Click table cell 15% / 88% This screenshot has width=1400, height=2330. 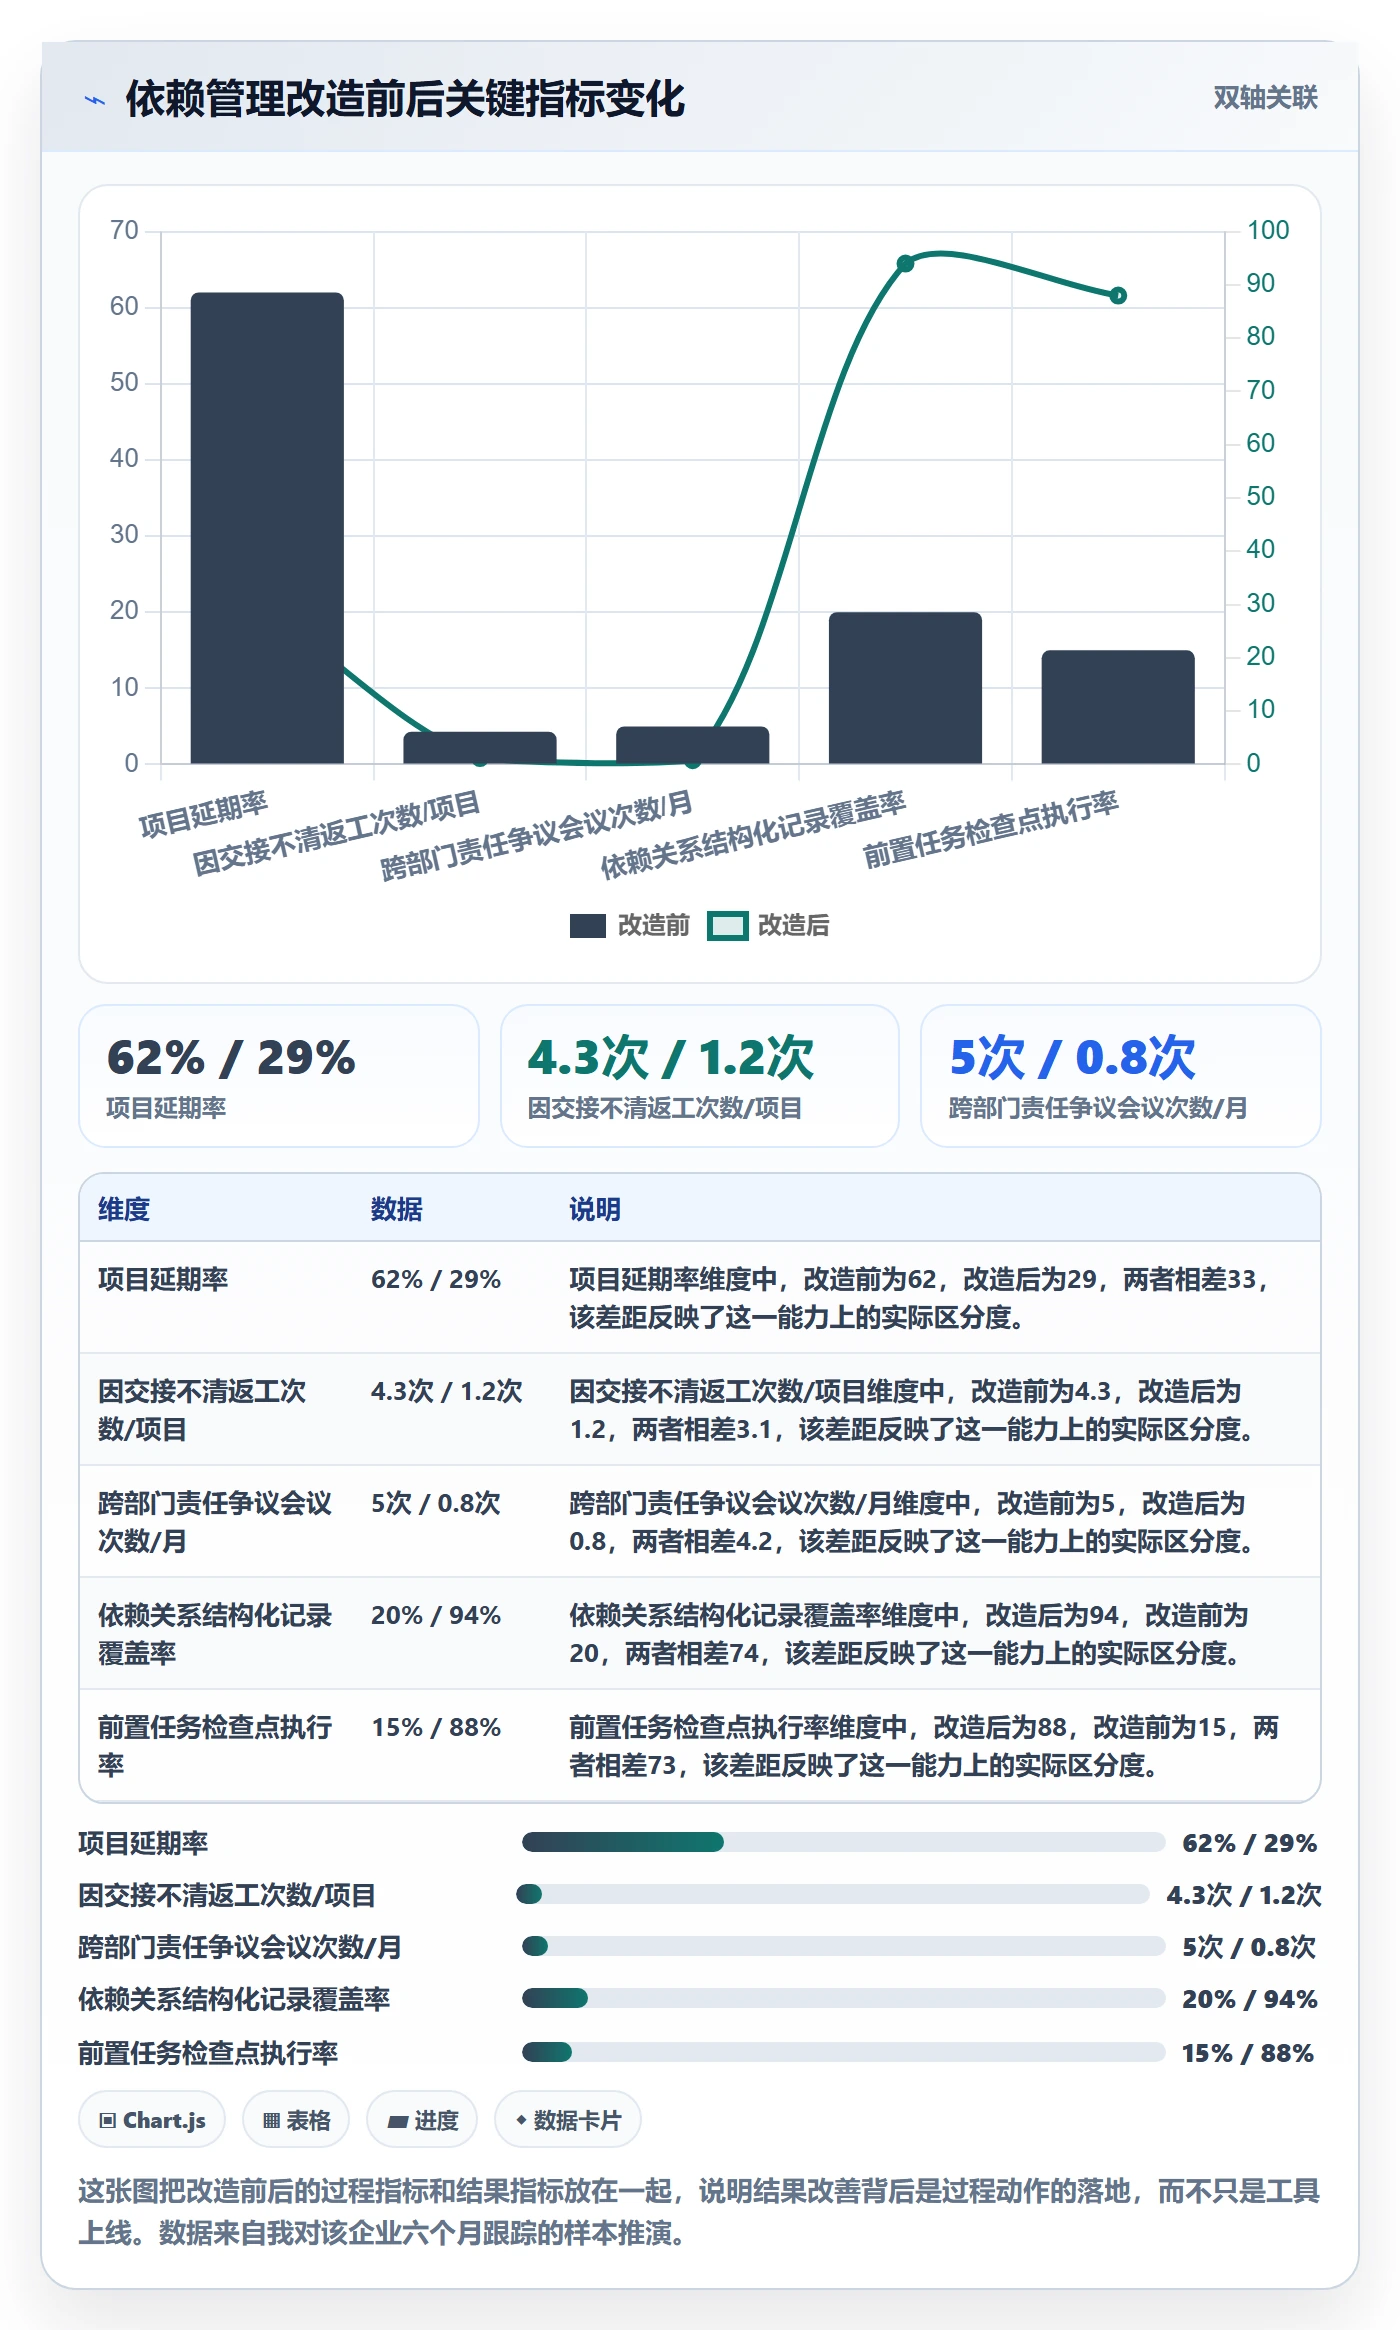[x=436, y=1727]
